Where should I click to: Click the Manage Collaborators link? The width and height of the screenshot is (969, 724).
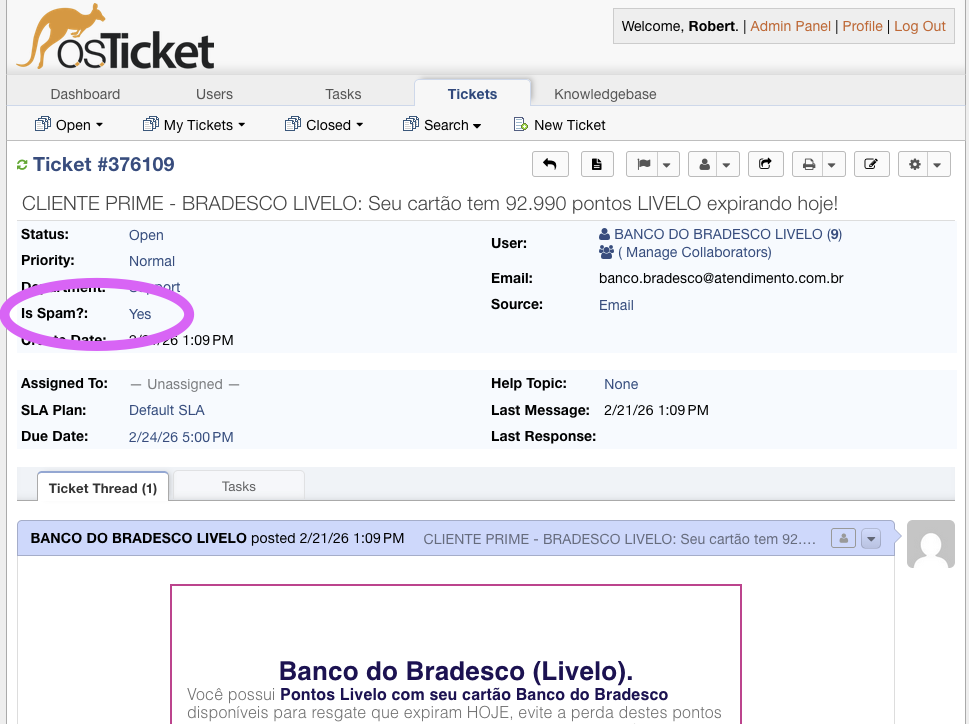[x=695, y=252]
